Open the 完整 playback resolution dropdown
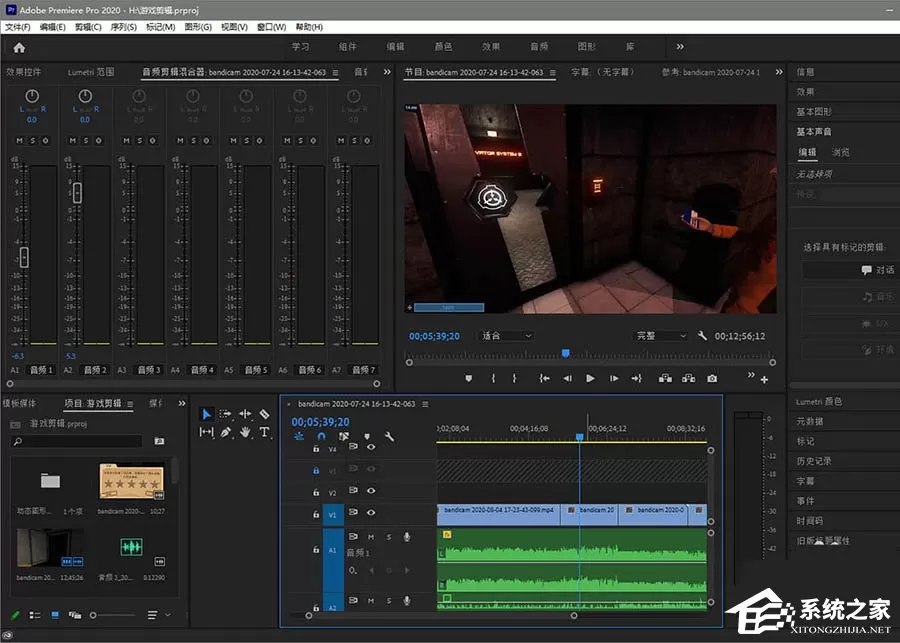 coord(660,336)
